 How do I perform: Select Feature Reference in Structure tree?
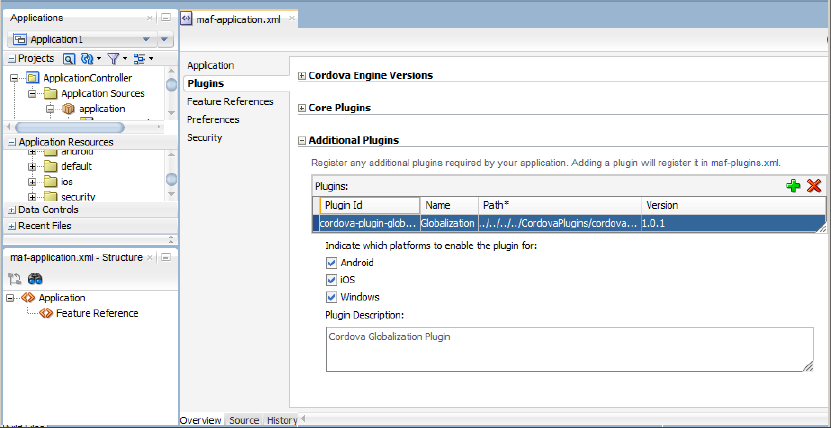point(97,314)
